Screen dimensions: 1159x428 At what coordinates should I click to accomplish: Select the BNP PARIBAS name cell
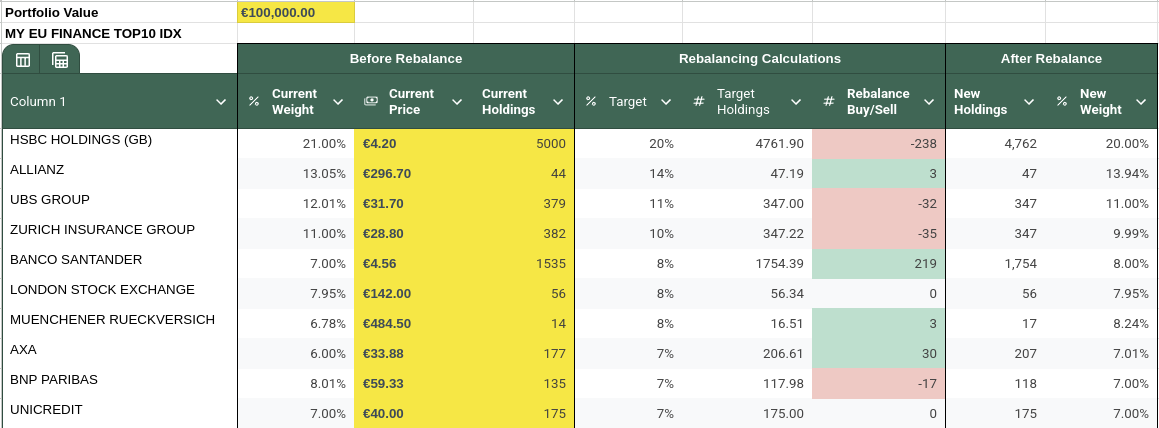coord(120,384)
